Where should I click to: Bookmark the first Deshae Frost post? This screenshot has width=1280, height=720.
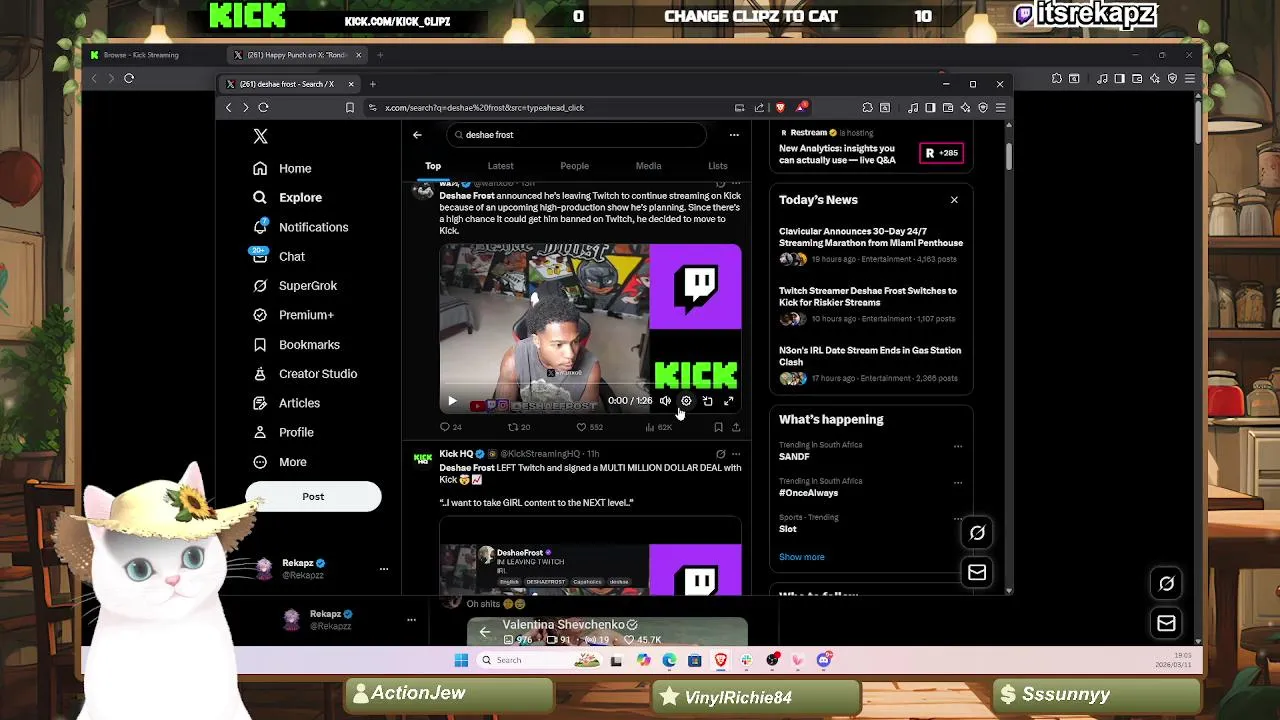click(x=718, y=427)
